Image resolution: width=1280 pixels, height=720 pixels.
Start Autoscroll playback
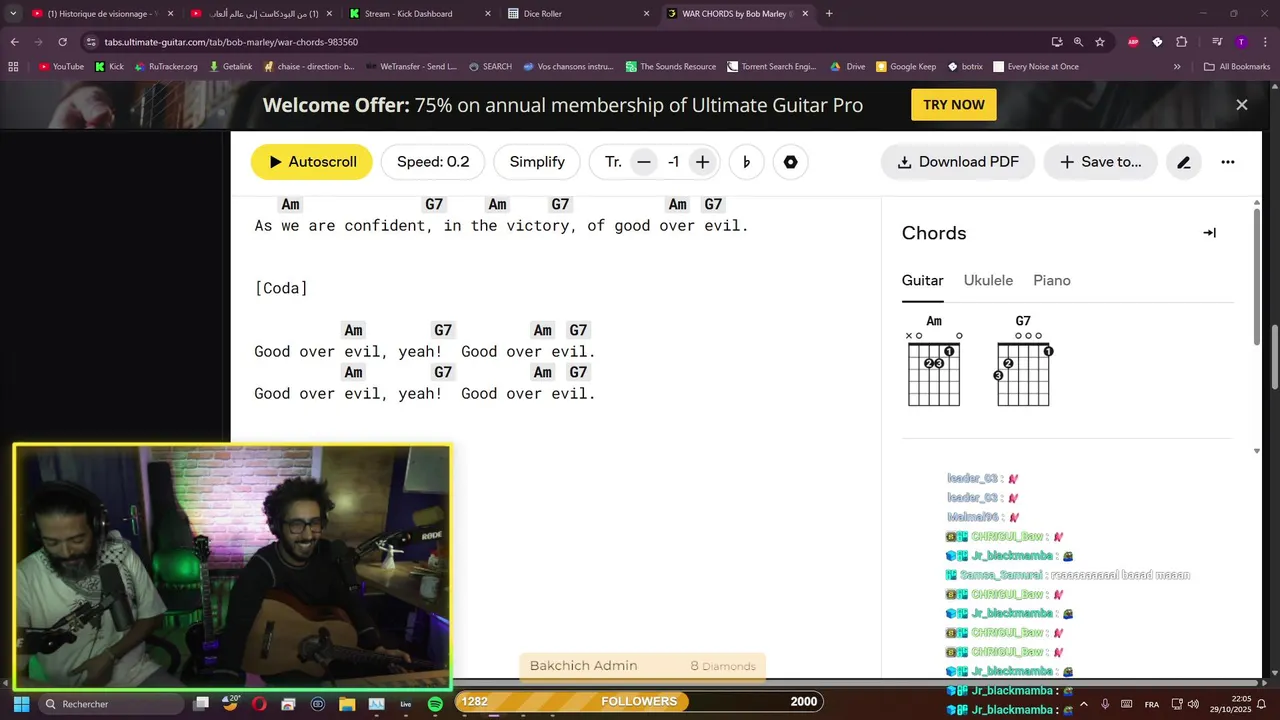[311, 162]
